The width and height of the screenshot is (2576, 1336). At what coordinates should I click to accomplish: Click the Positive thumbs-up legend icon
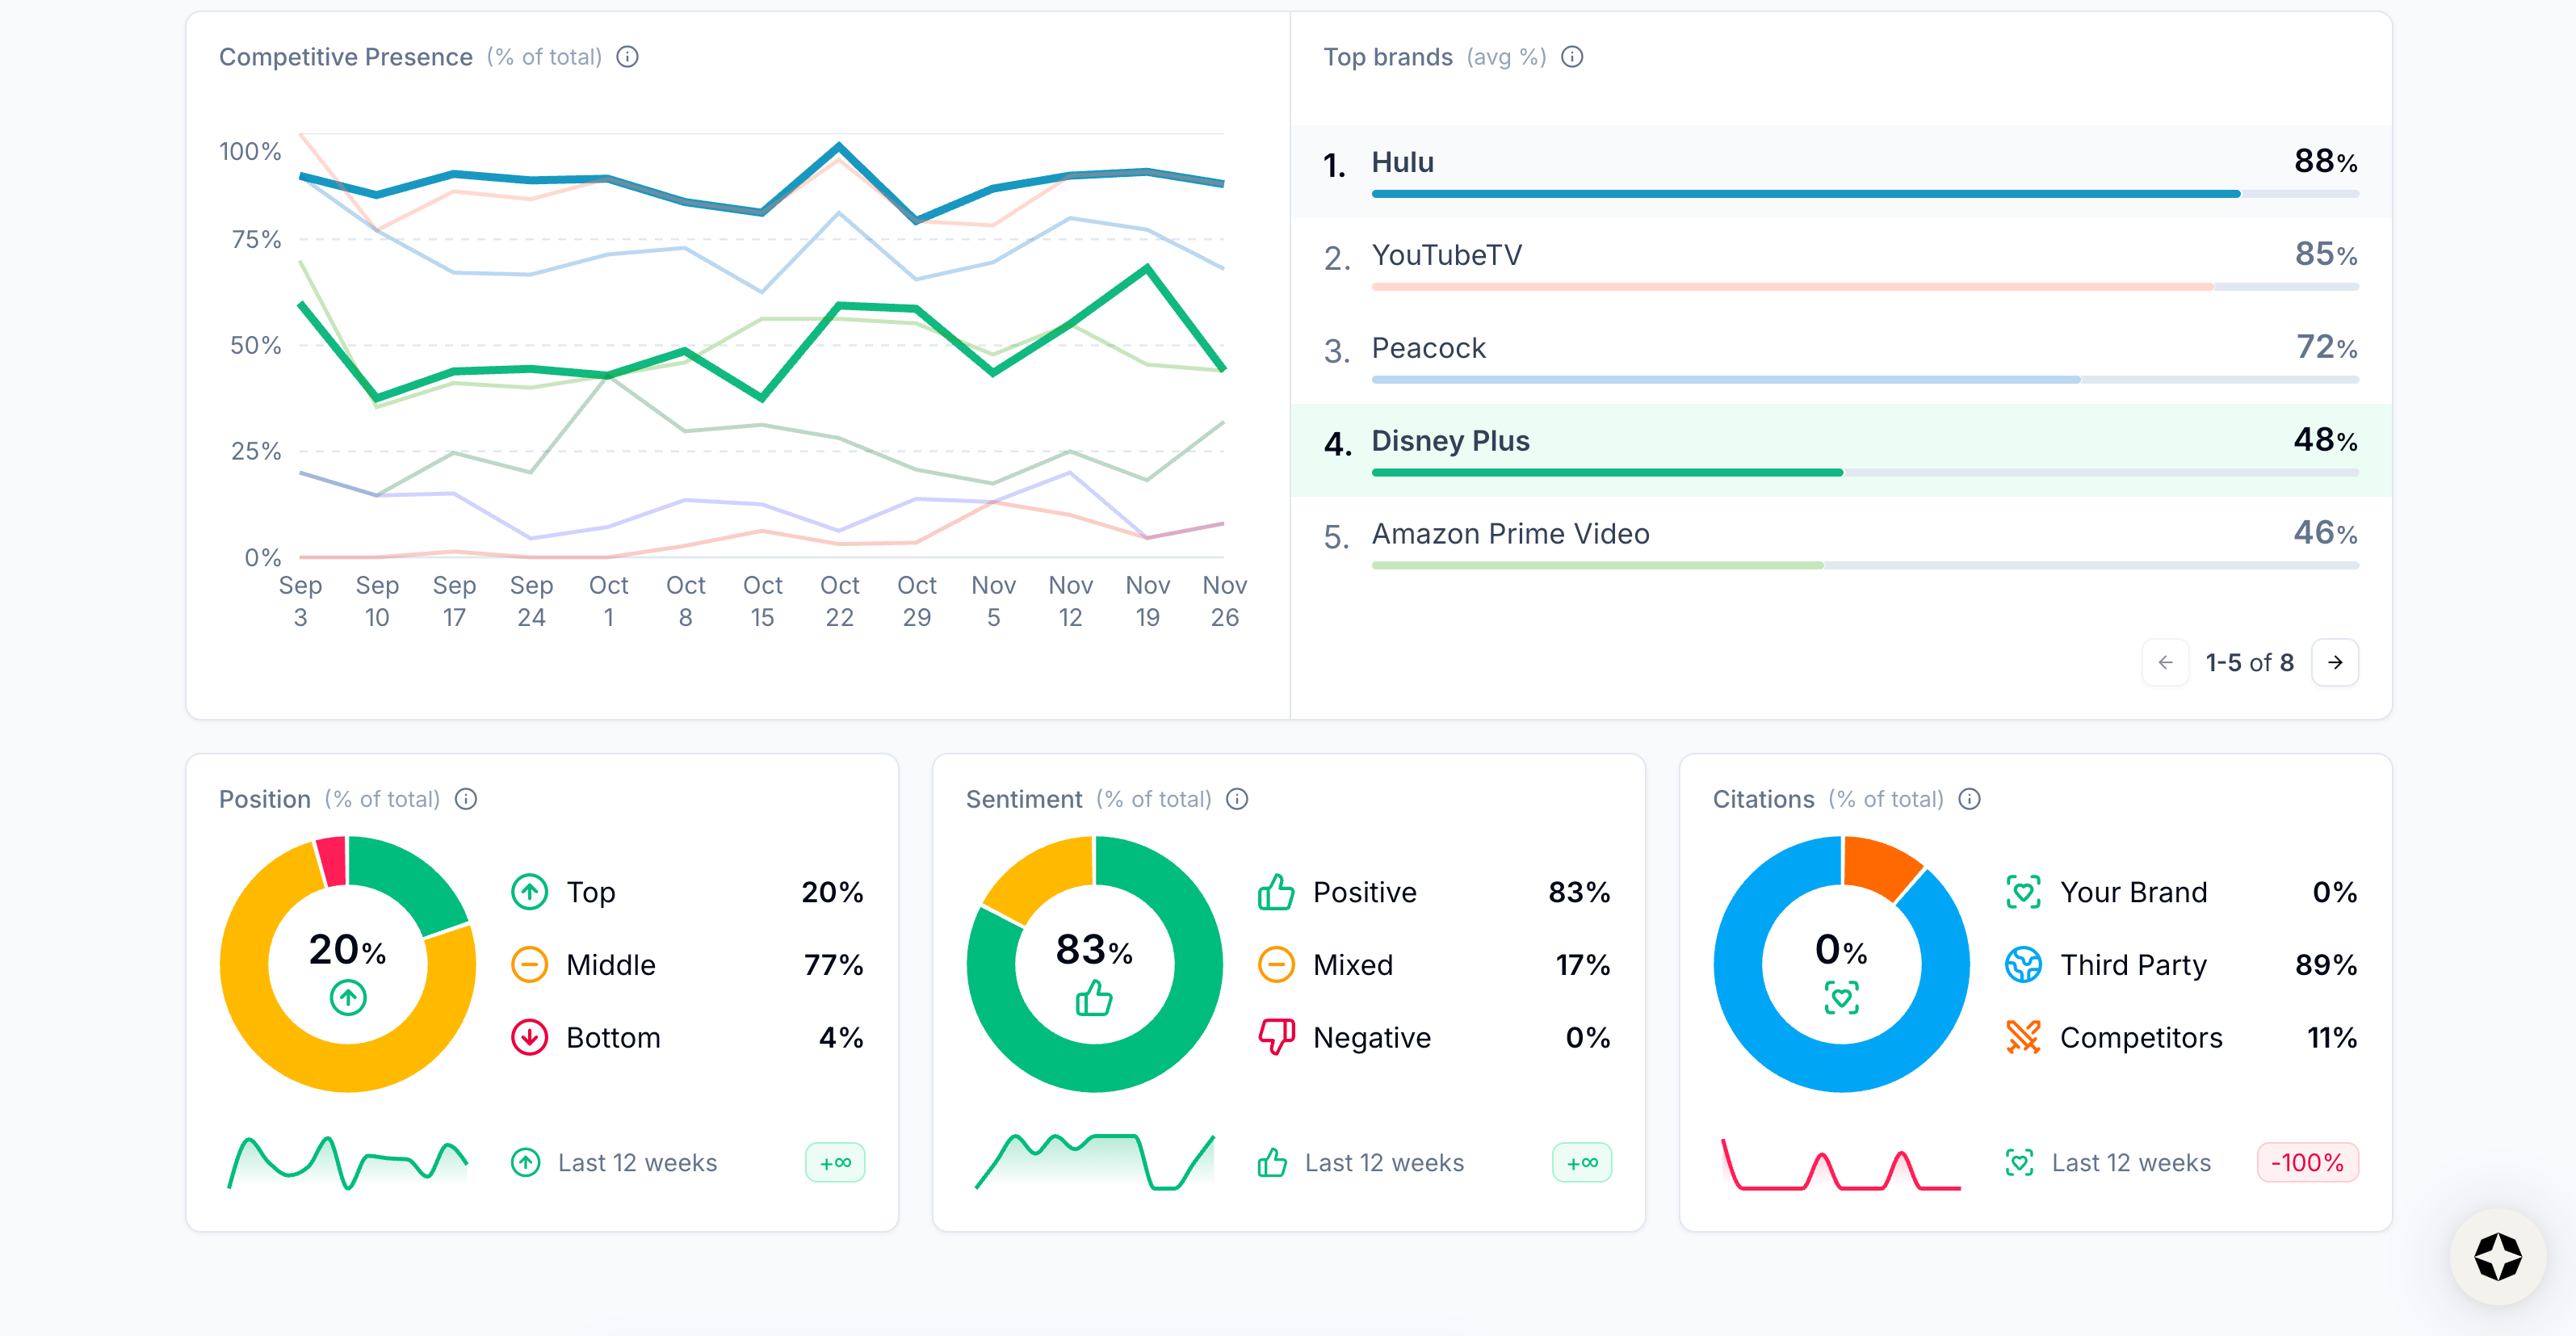tap(1276, 892)
